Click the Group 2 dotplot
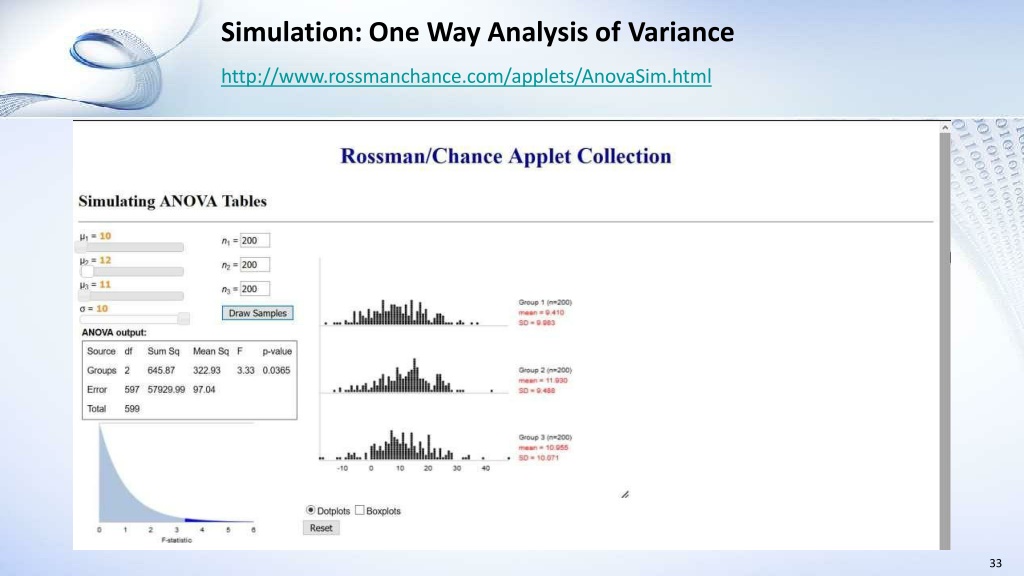 414,376
